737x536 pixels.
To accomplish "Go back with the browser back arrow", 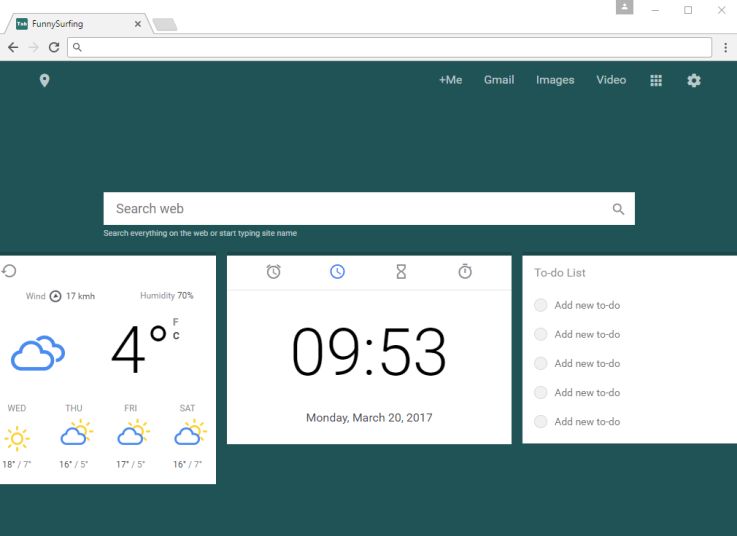I will tap(13, 47).
